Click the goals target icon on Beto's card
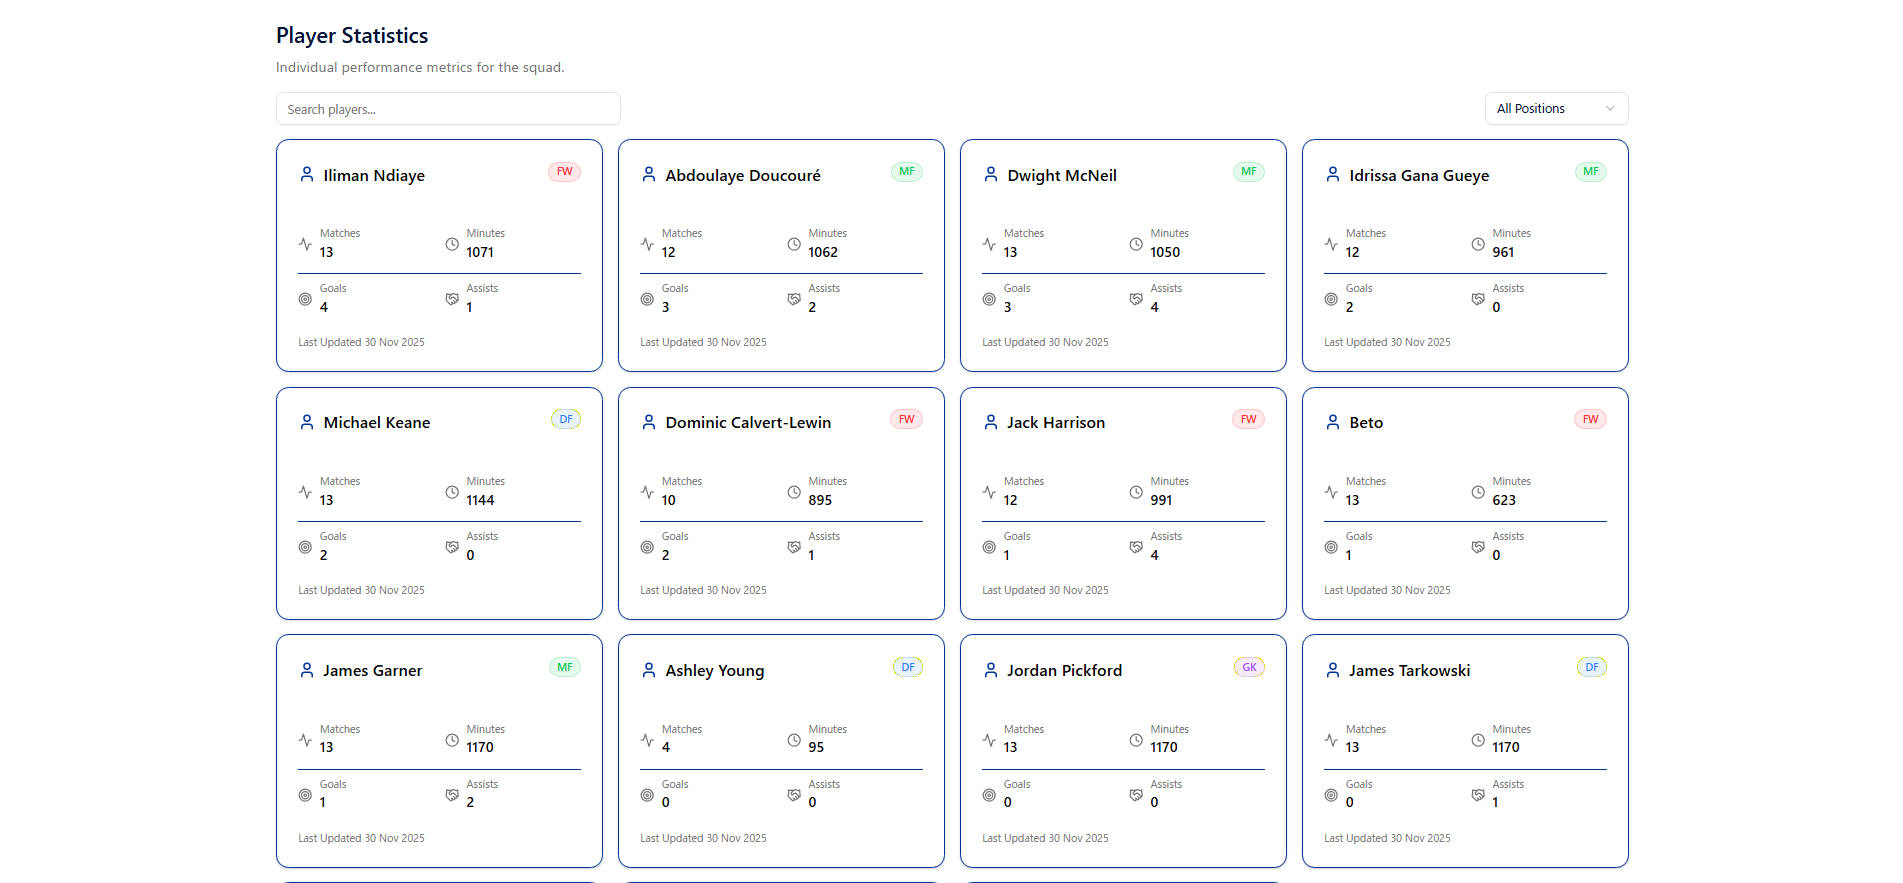Image resolution: width=1903 pixels, height=883 pixels. [x=1331, y=547]
